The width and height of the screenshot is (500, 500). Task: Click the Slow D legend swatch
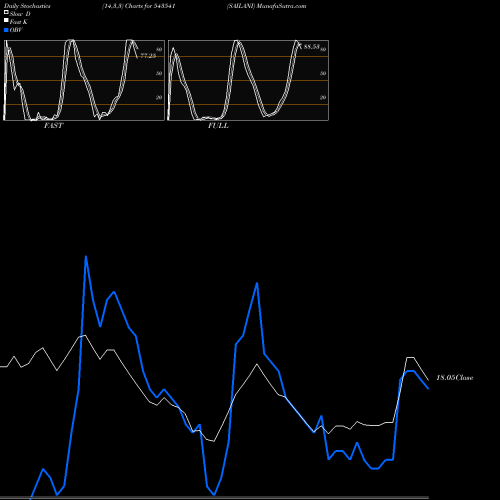pyautogui.click(x=6, y=12)
